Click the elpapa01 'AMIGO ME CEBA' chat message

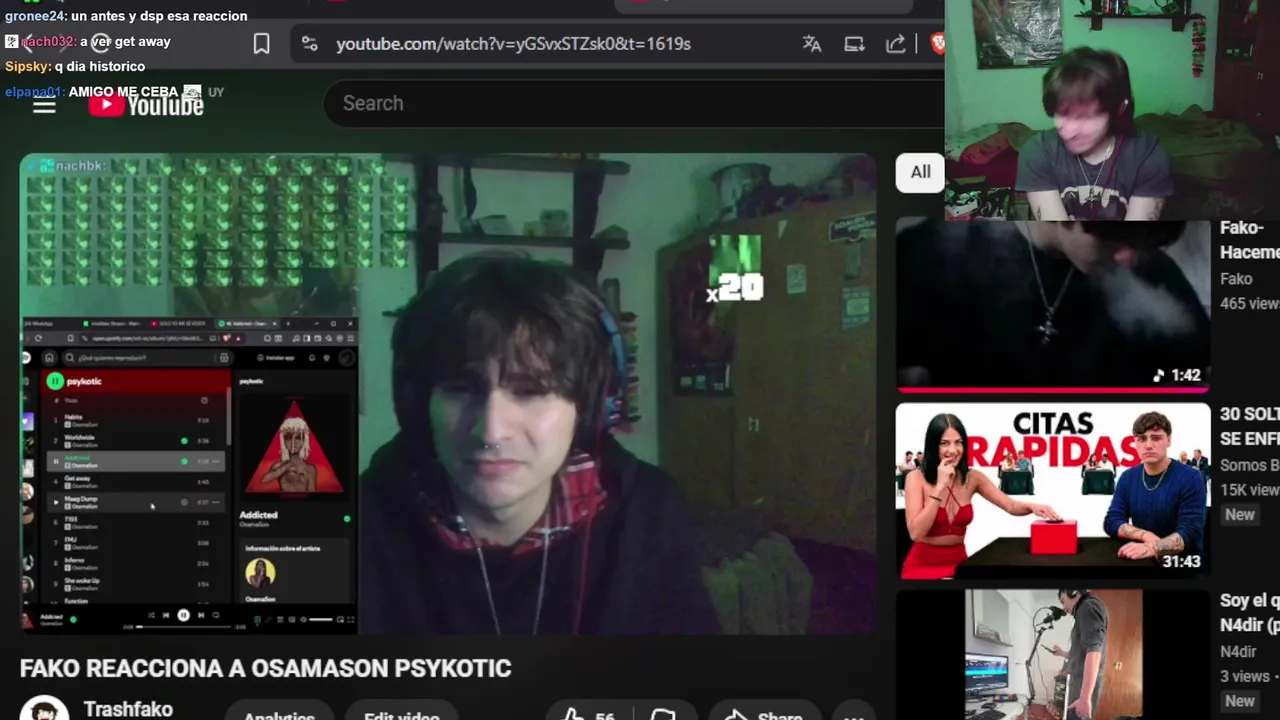115,91
